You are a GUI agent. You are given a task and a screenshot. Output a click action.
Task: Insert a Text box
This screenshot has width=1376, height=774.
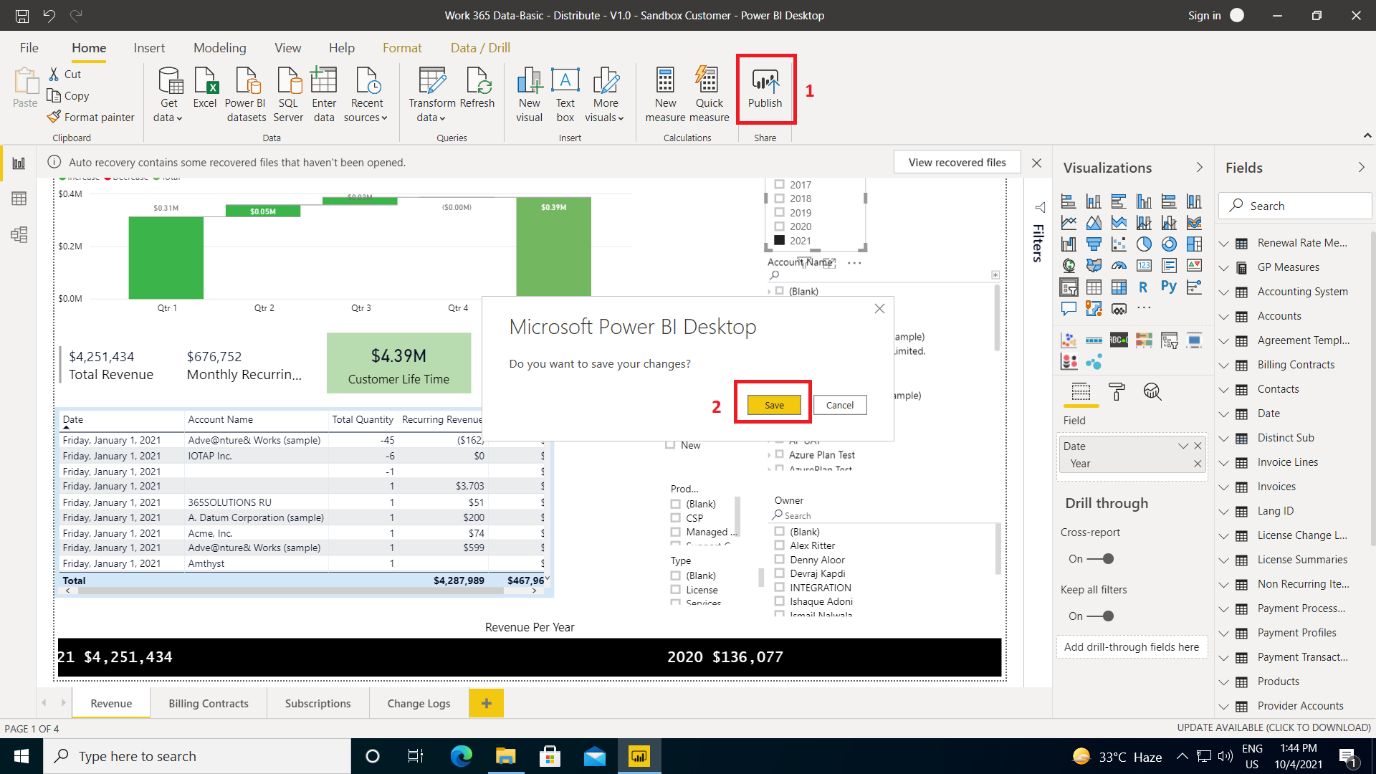[x=565, y=94]
